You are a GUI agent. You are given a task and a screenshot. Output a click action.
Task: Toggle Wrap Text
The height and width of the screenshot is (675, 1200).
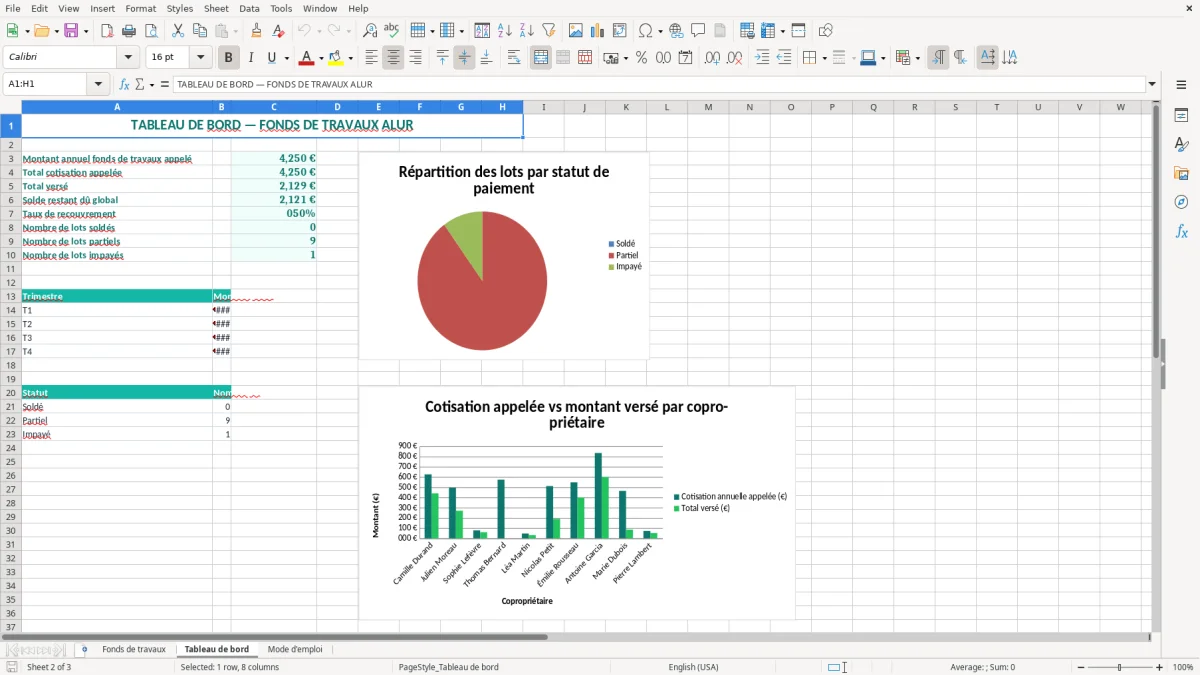point(513,58)
